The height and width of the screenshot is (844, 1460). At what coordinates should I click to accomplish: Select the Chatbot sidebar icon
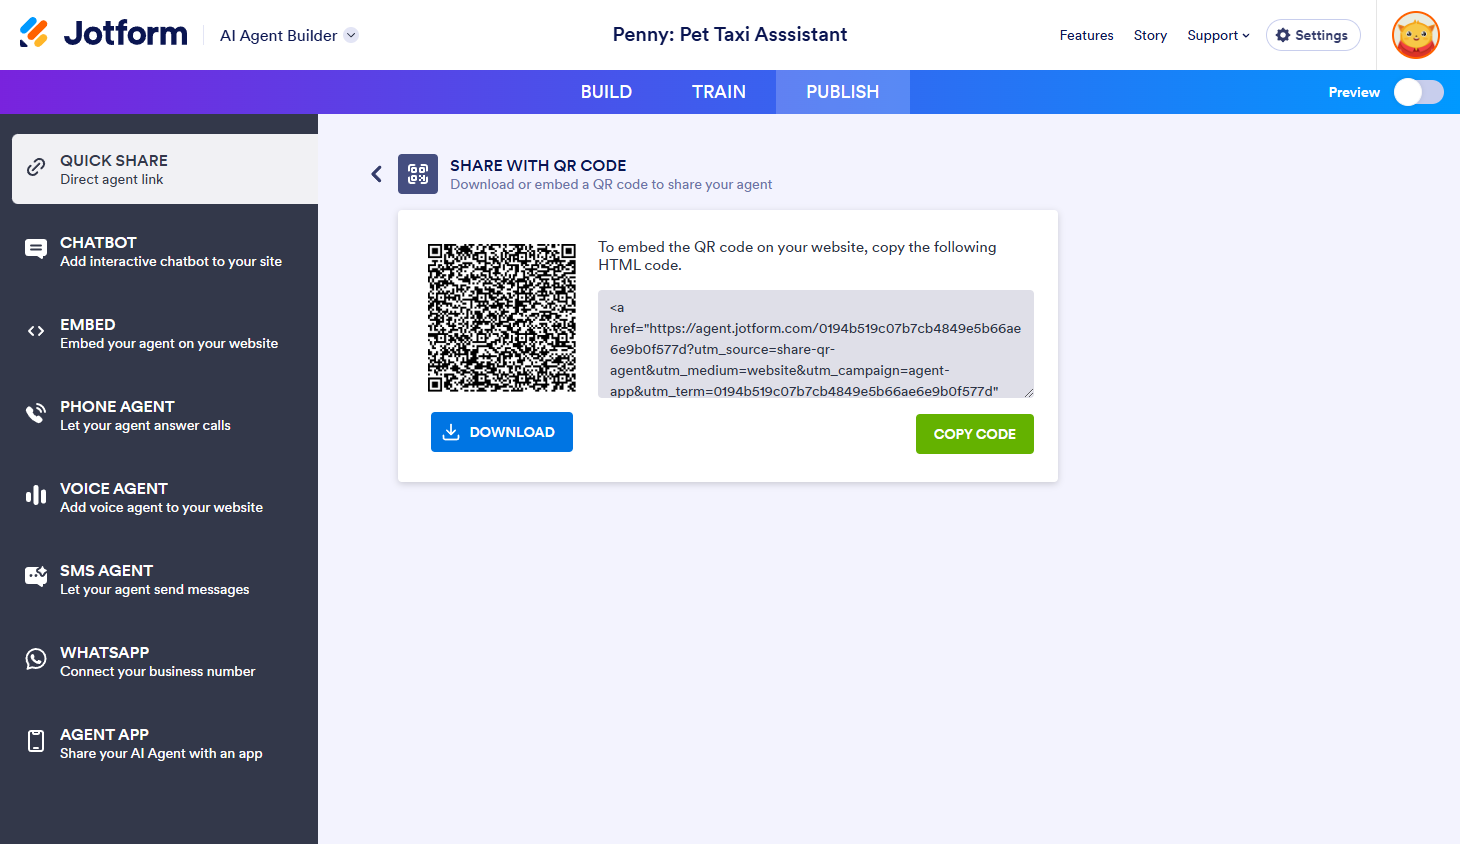[x=36, y=250]
